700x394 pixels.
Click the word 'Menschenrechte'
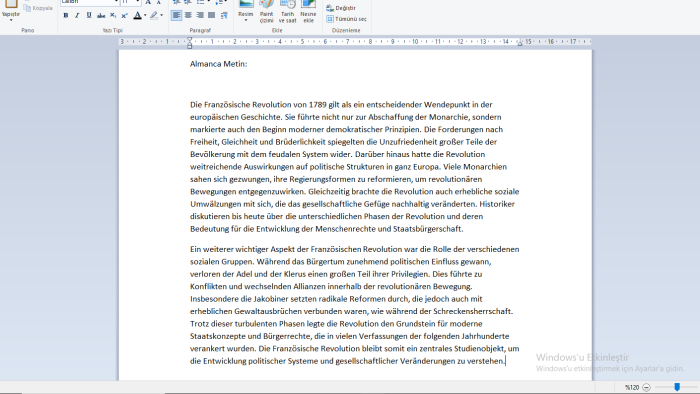[x=346, y=229]
